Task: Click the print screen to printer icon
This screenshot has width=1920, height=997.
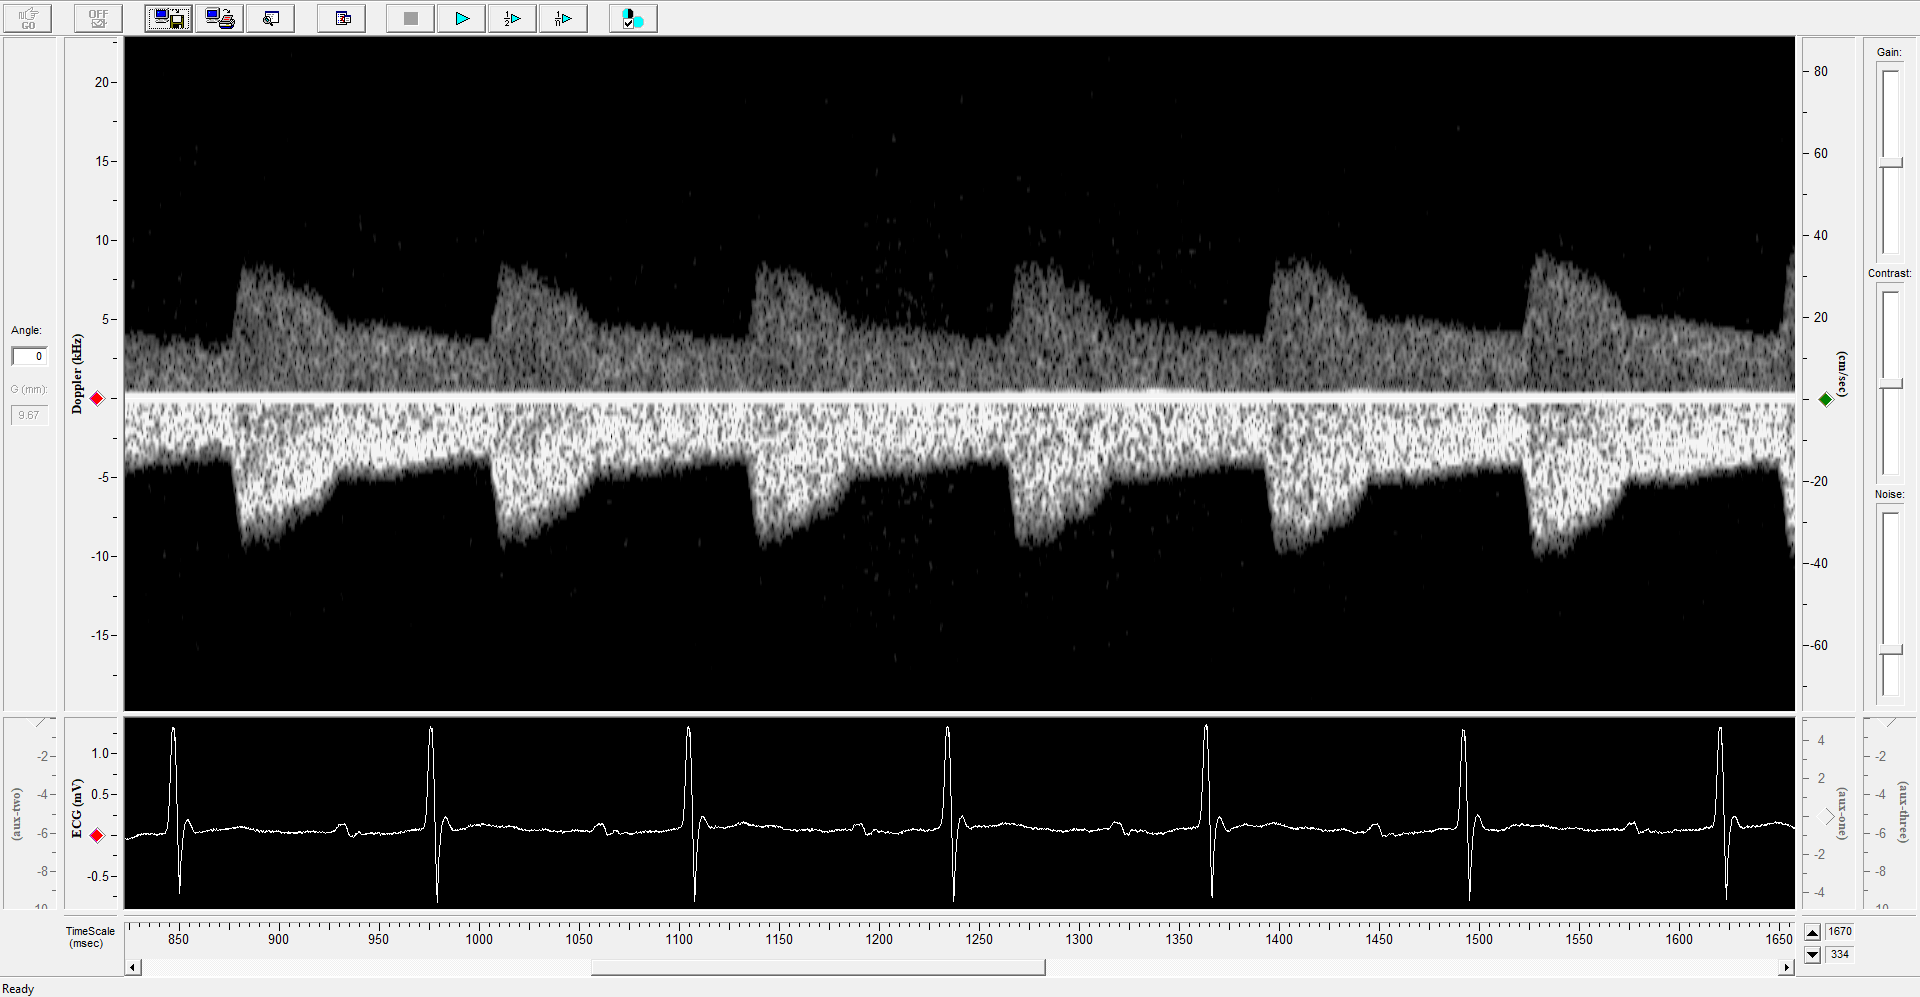Action: tap(219, 18)
